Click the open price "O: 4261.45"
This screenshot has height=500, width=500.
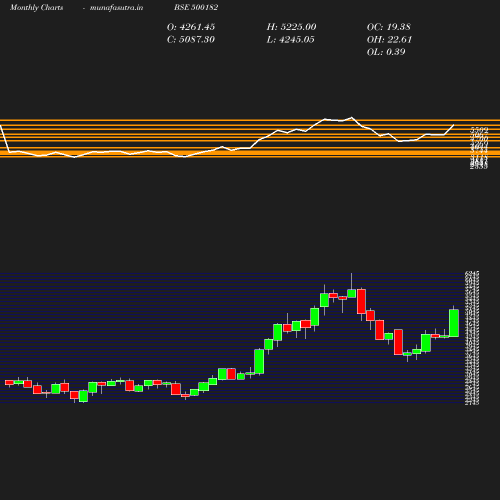click(x=191, y=27)
